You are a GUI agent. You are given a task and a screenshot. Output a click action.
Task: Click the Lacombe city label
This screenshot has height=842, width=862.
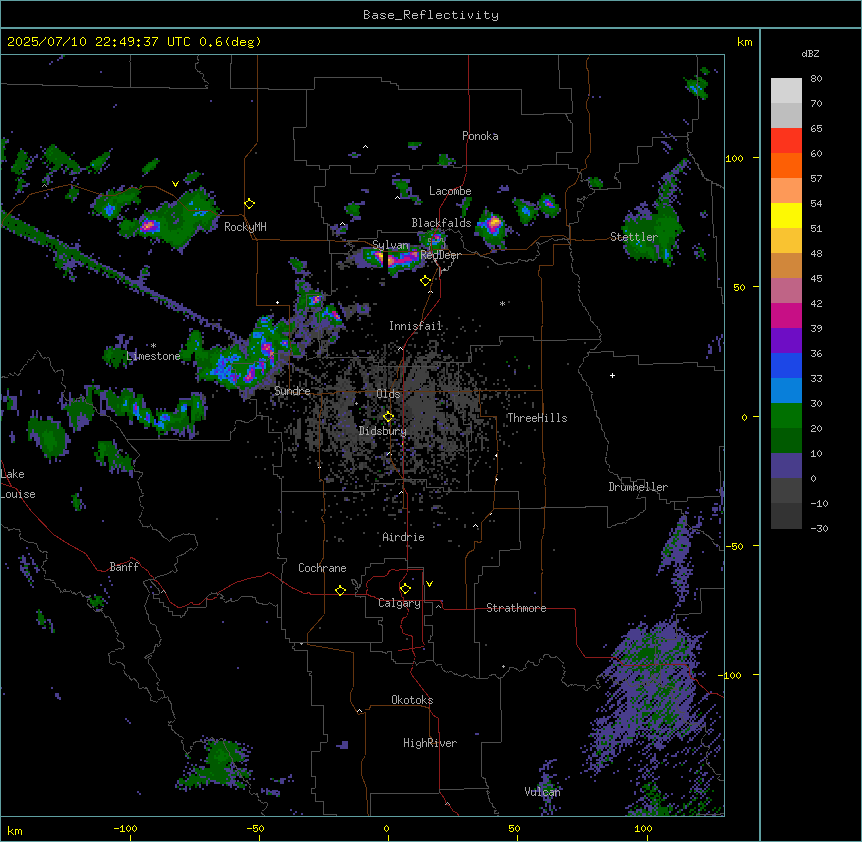pos(450,191)
